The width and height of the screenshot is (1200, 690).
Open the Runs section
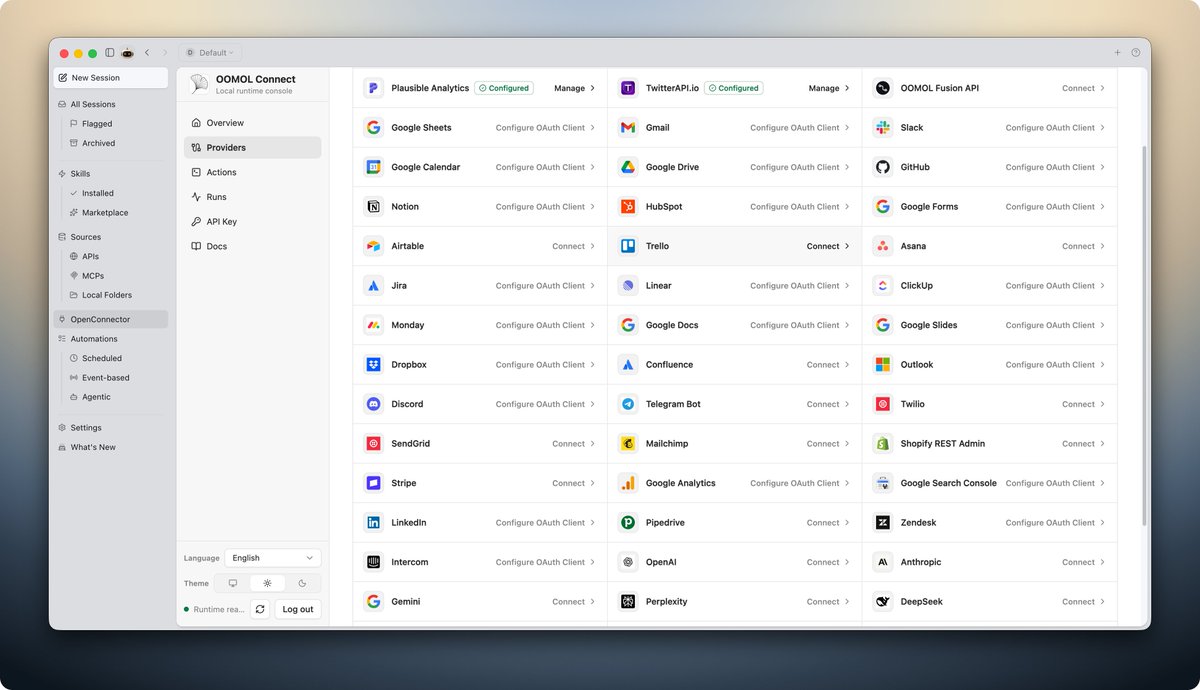pos(252,197)
